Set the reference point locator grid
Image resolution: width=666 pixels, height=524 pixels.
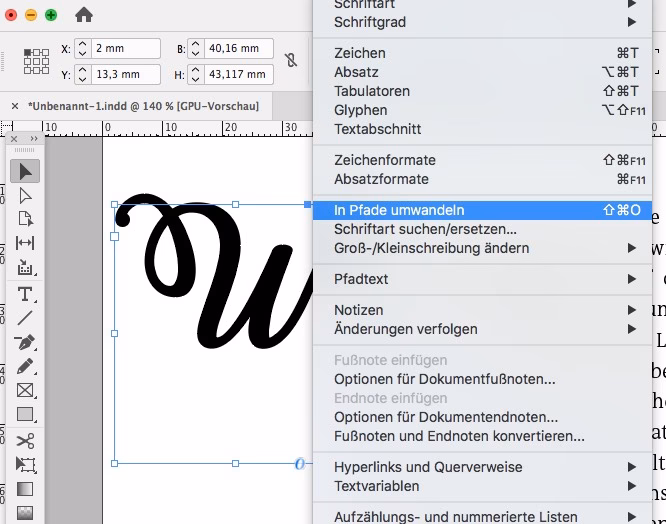click(x=36, y=62)
